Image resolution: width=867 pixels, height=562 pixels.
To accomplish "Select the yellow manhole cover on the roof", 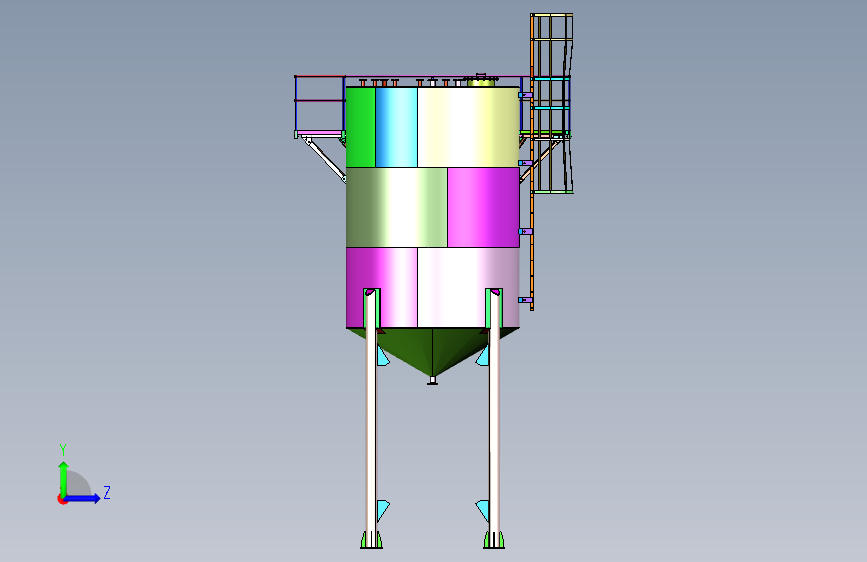I will (481, 82).
